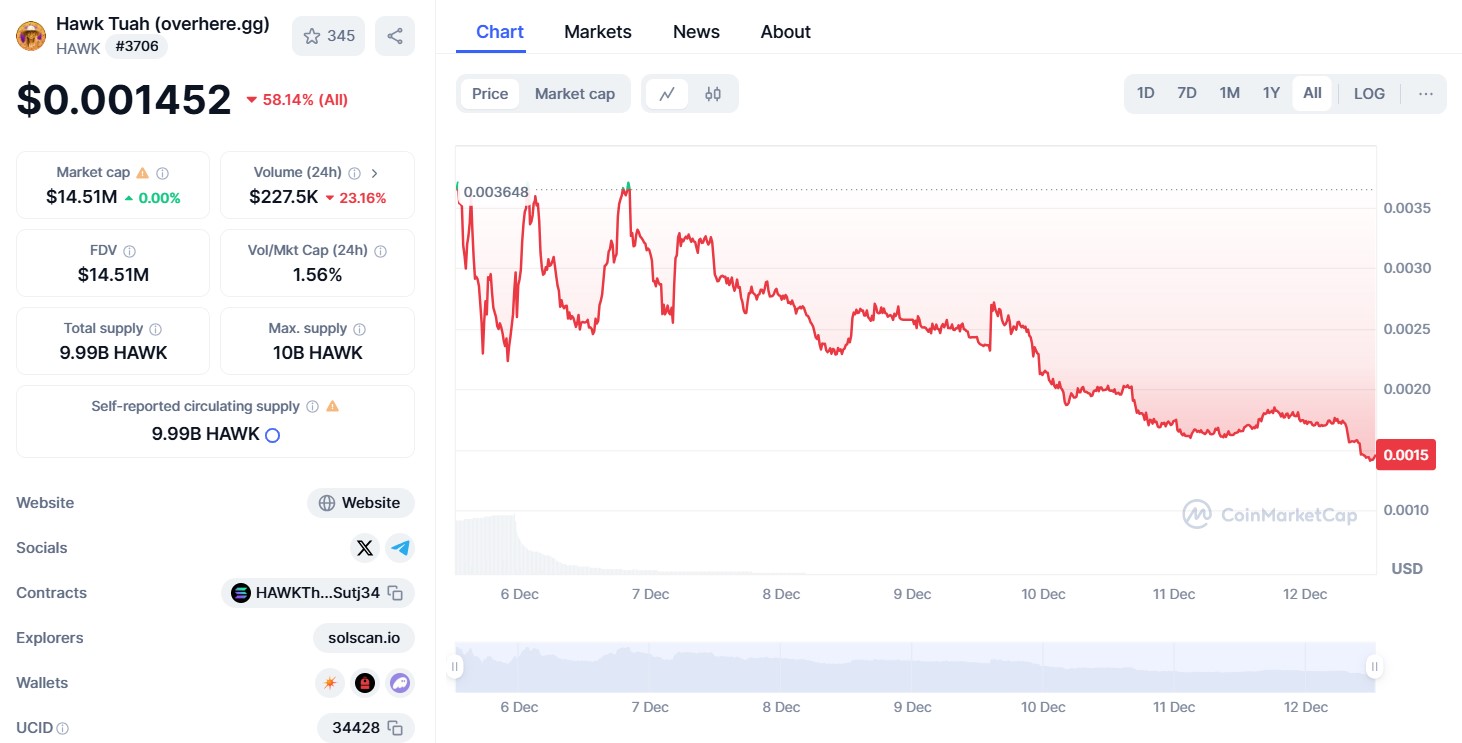The height and width of the screenshot is (743, 1462).
Task: Click the 0.0015 current price label
Action: (x=1406, y=455)
